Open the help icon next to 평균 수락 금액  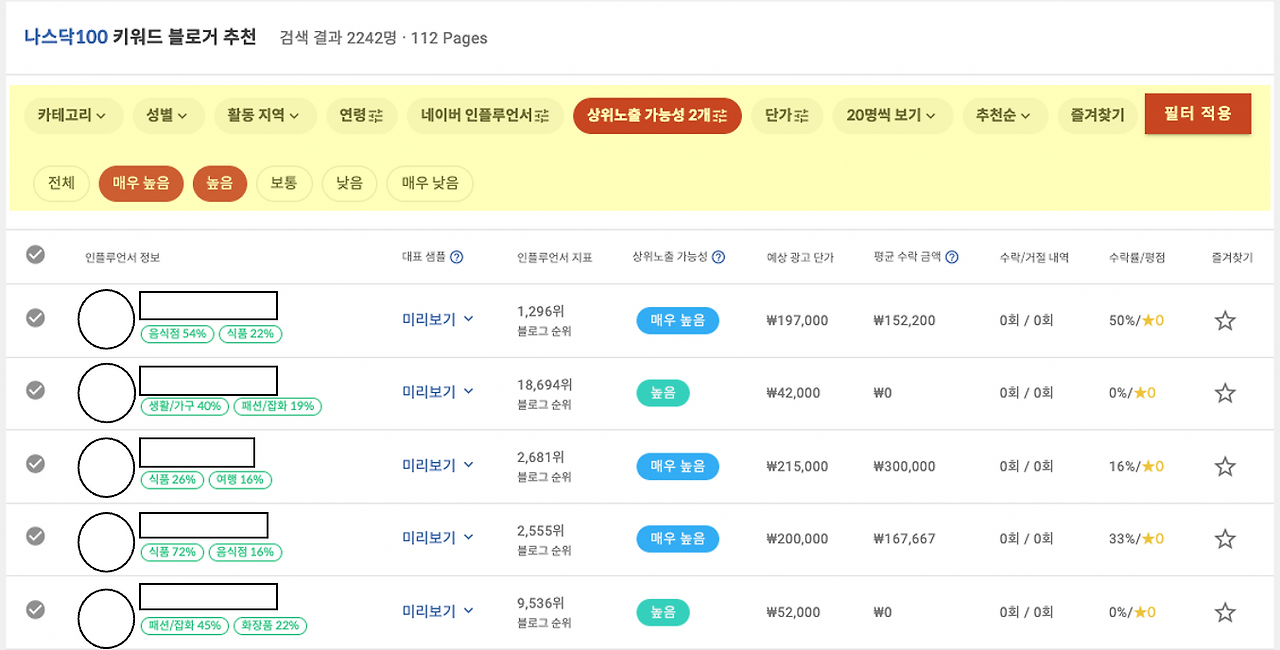(x=950, y=256)
